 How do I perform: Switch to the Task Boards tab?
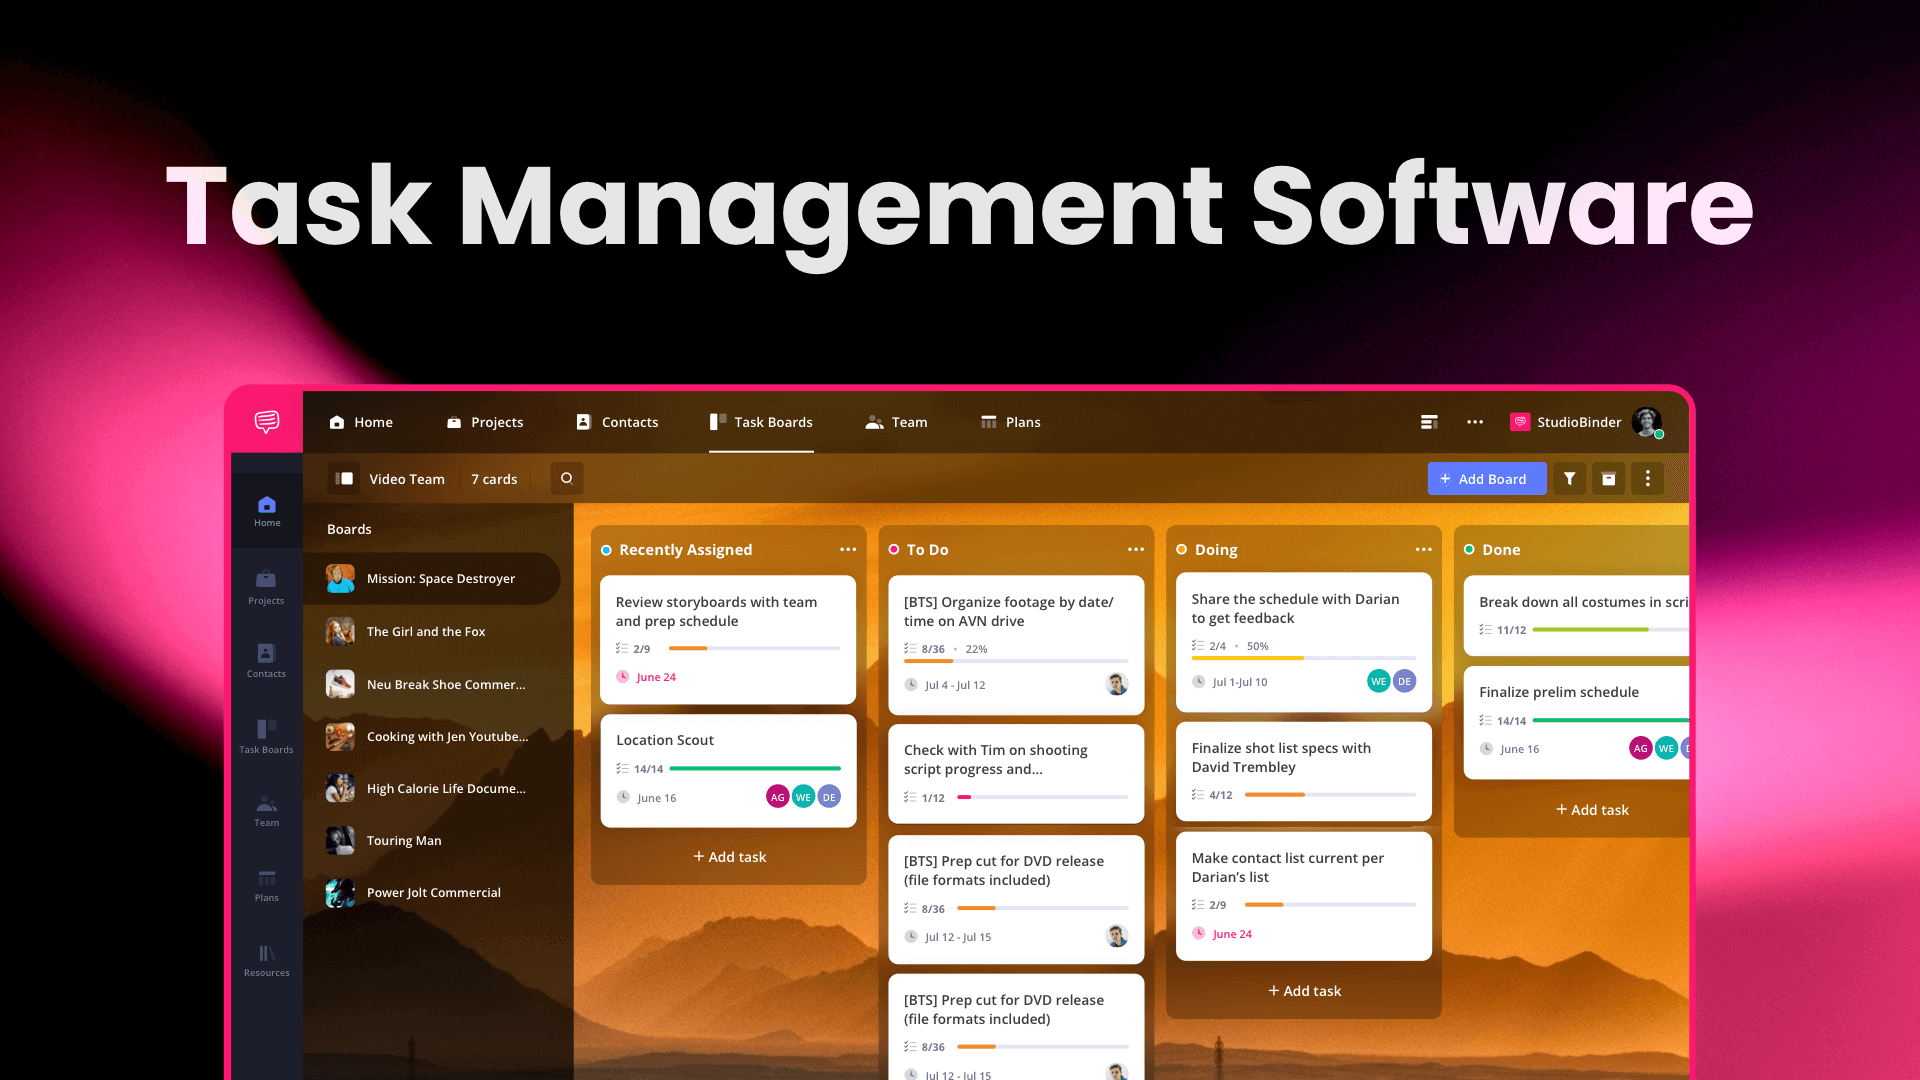point(761,421)
